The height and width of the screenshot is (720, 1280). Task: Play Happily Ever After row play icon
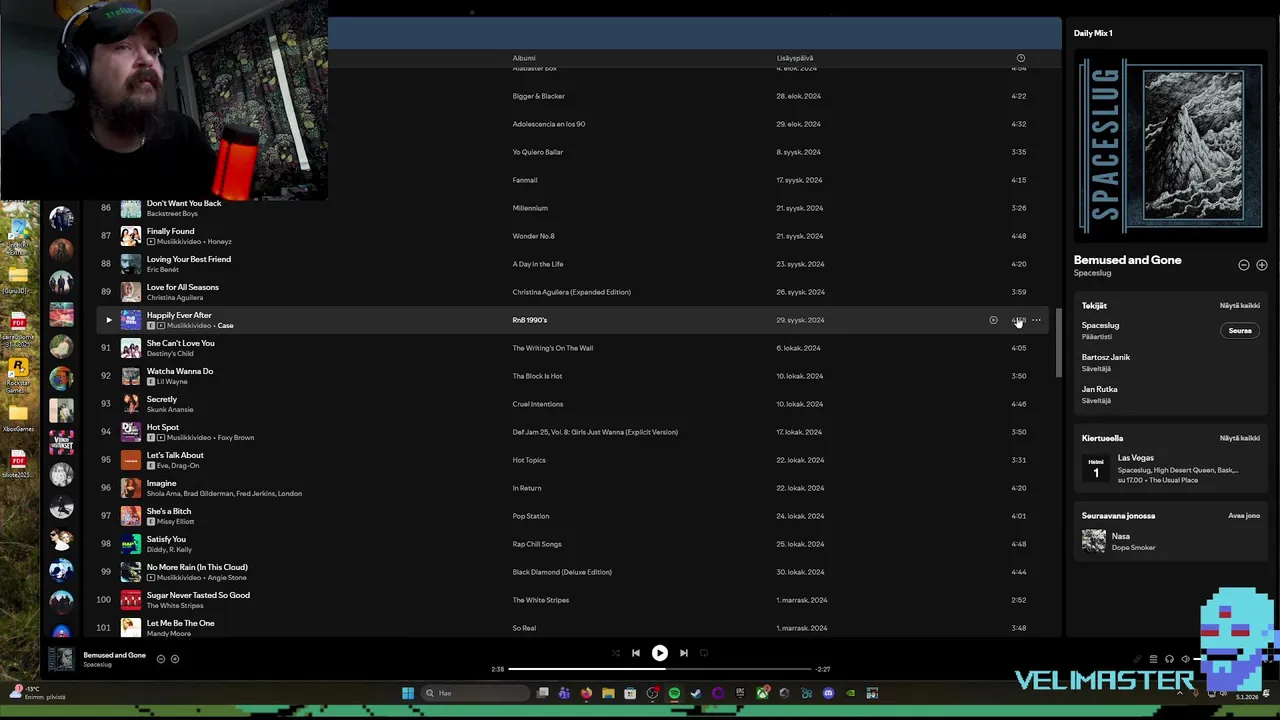[109, 320]
